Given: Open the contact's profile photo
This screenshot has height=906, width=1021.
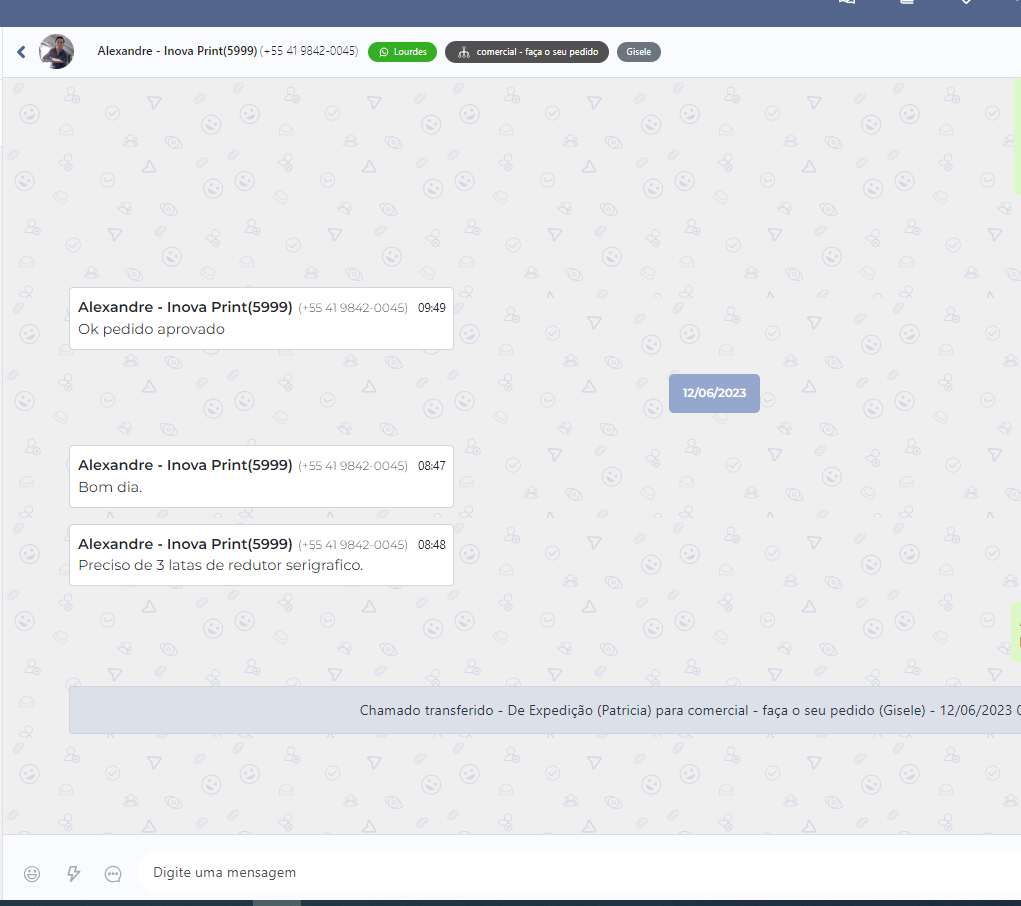Looking at the screenshot, I should point(56,52).
